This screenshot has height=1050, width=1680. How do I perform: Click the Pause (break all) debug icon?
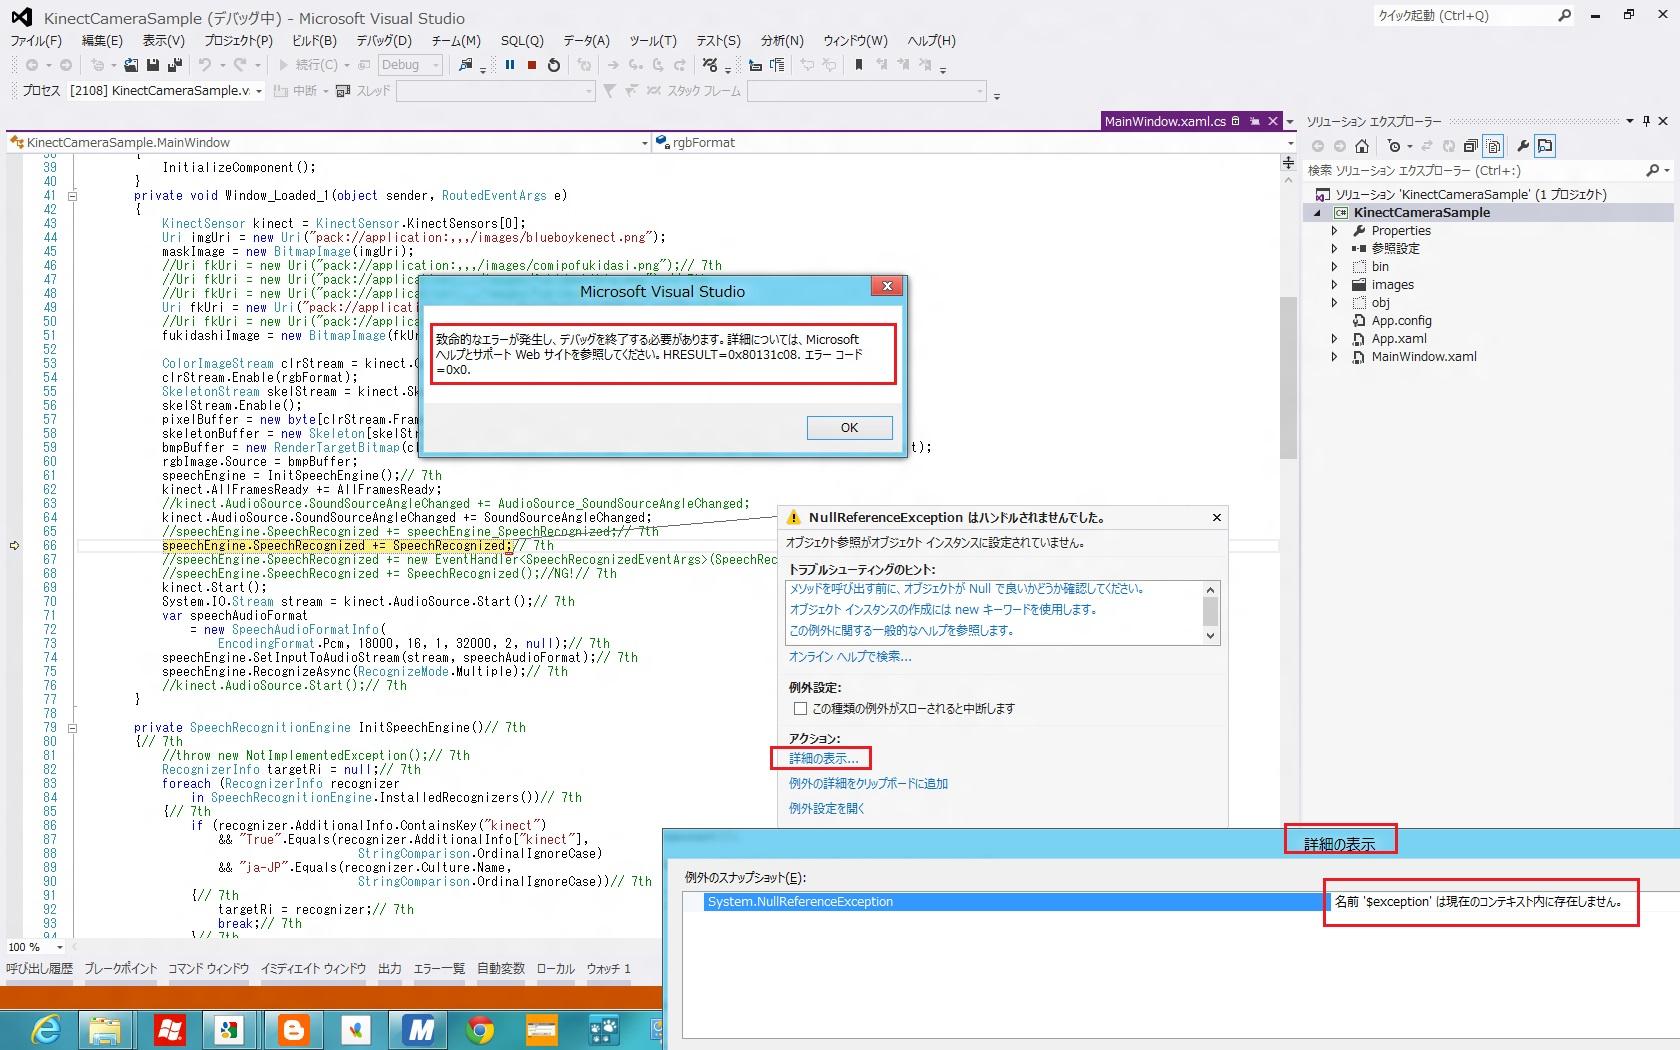(x=510, y=65)
